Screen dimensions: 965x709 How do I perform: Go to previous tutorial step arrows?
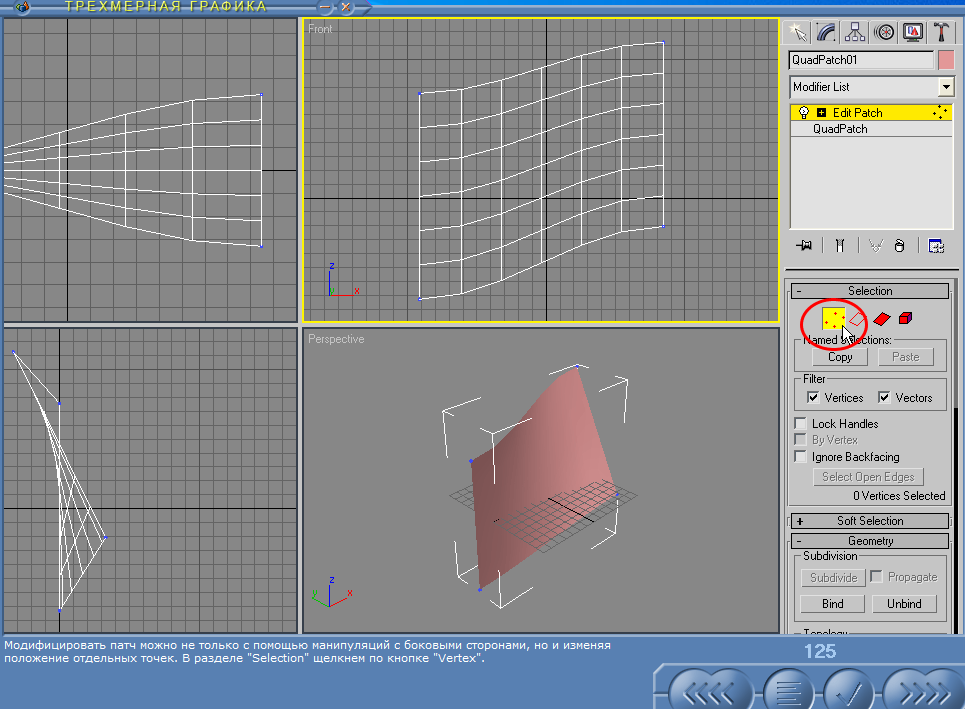click(710, 693)
